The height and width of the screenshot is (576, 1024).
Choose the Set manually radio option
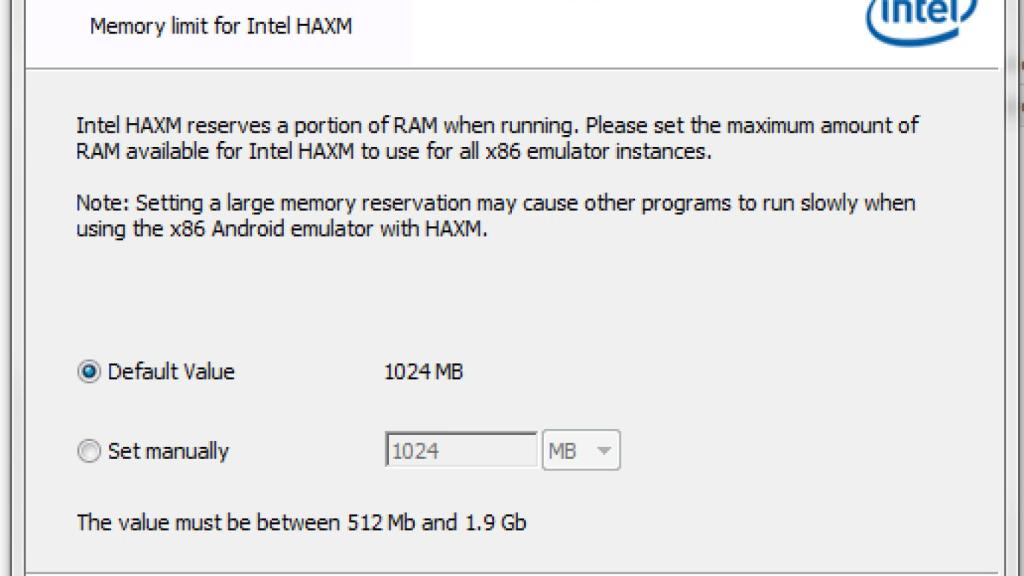[90, 451]
